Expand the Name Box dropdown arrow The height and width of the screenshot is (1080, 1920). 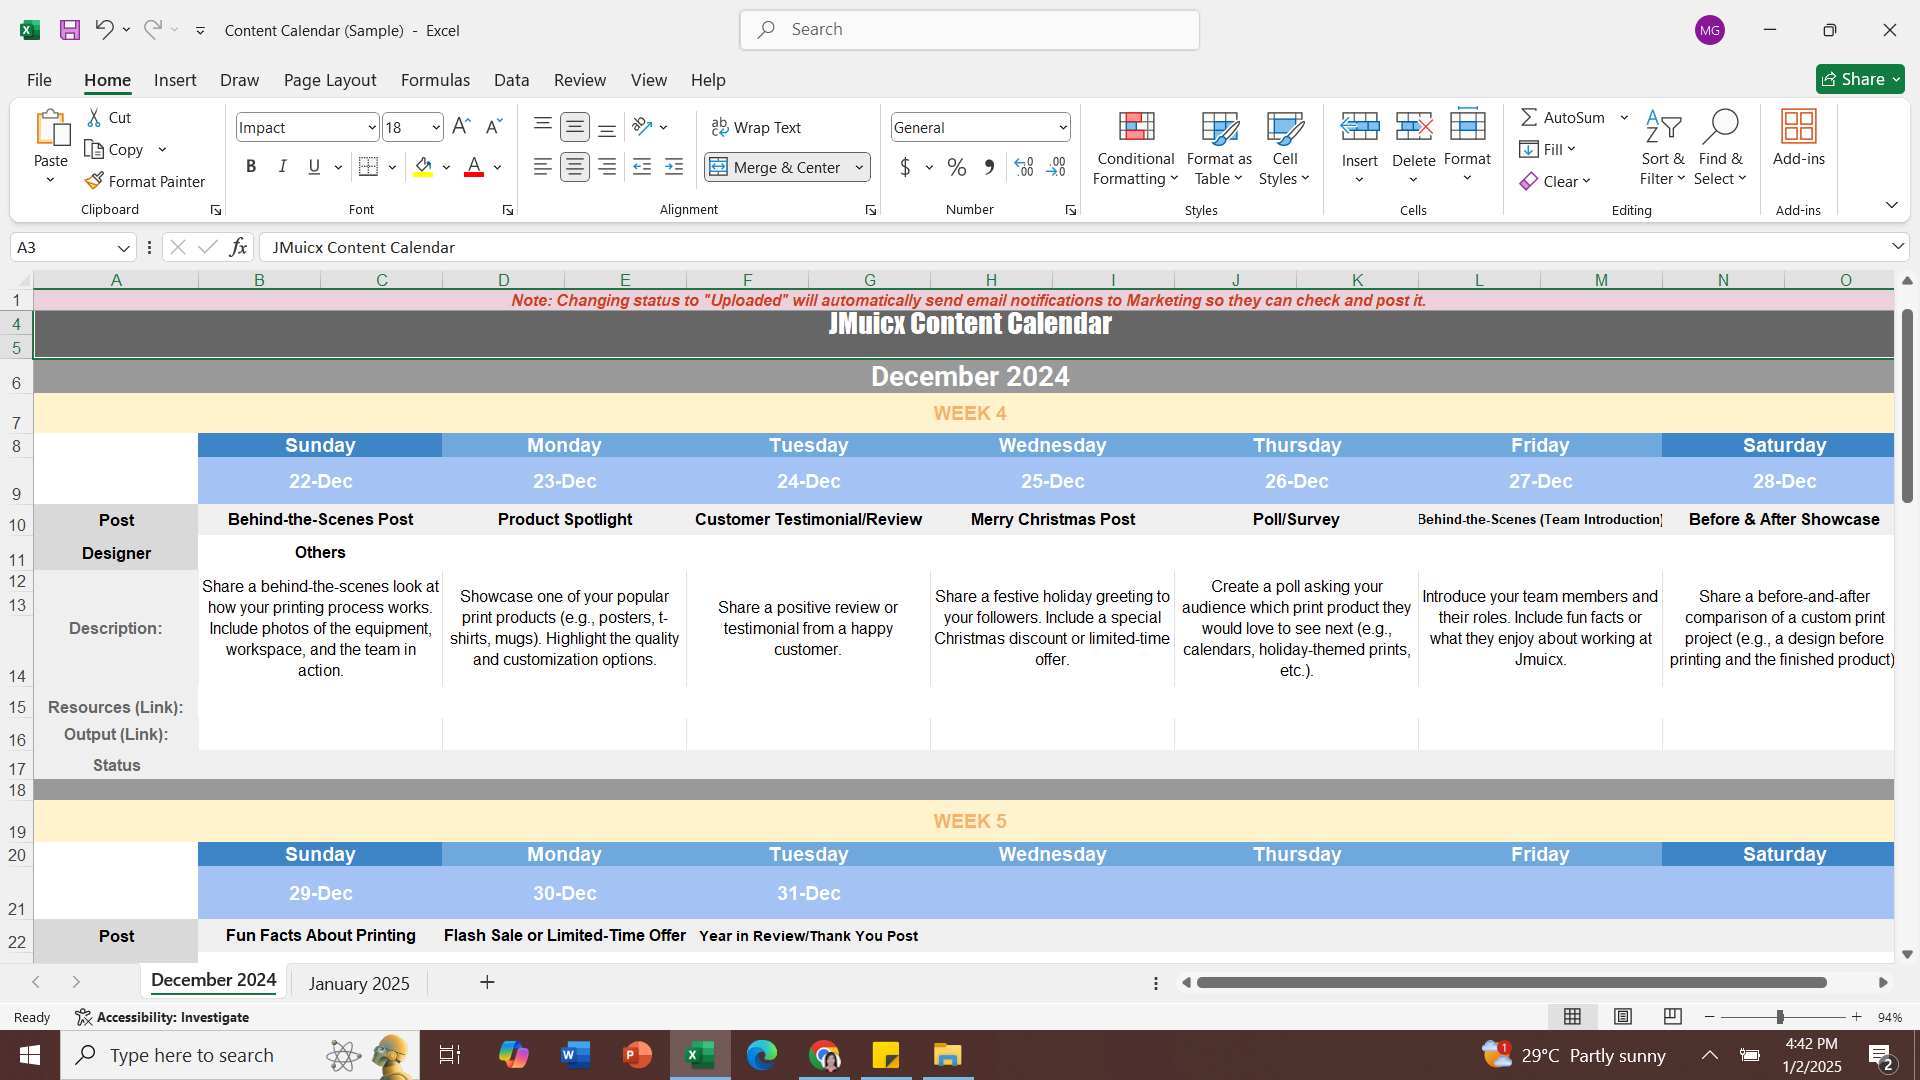click(x=123, y=247)
